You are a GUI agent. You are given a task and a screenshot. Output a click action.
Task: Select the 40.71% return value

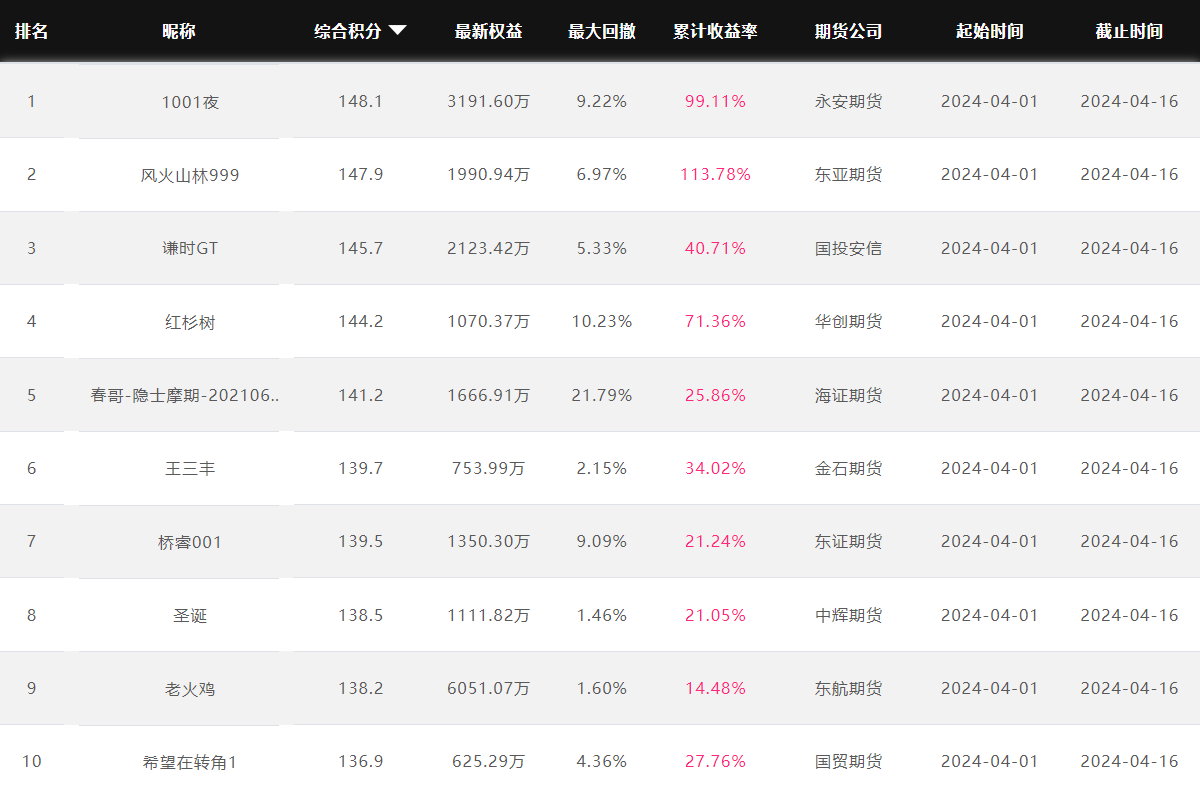[715, 248]
